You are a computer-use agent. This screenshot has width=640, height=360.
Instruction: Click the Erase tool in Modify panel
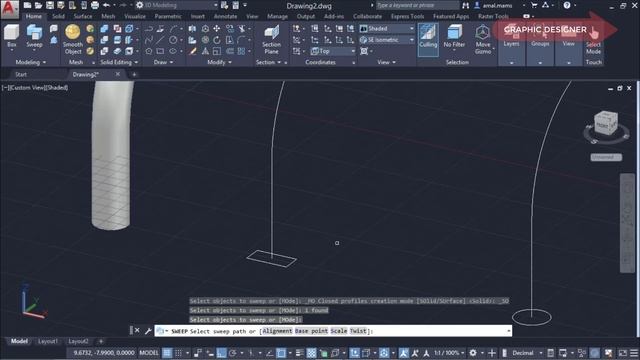(x=193, y=51)
